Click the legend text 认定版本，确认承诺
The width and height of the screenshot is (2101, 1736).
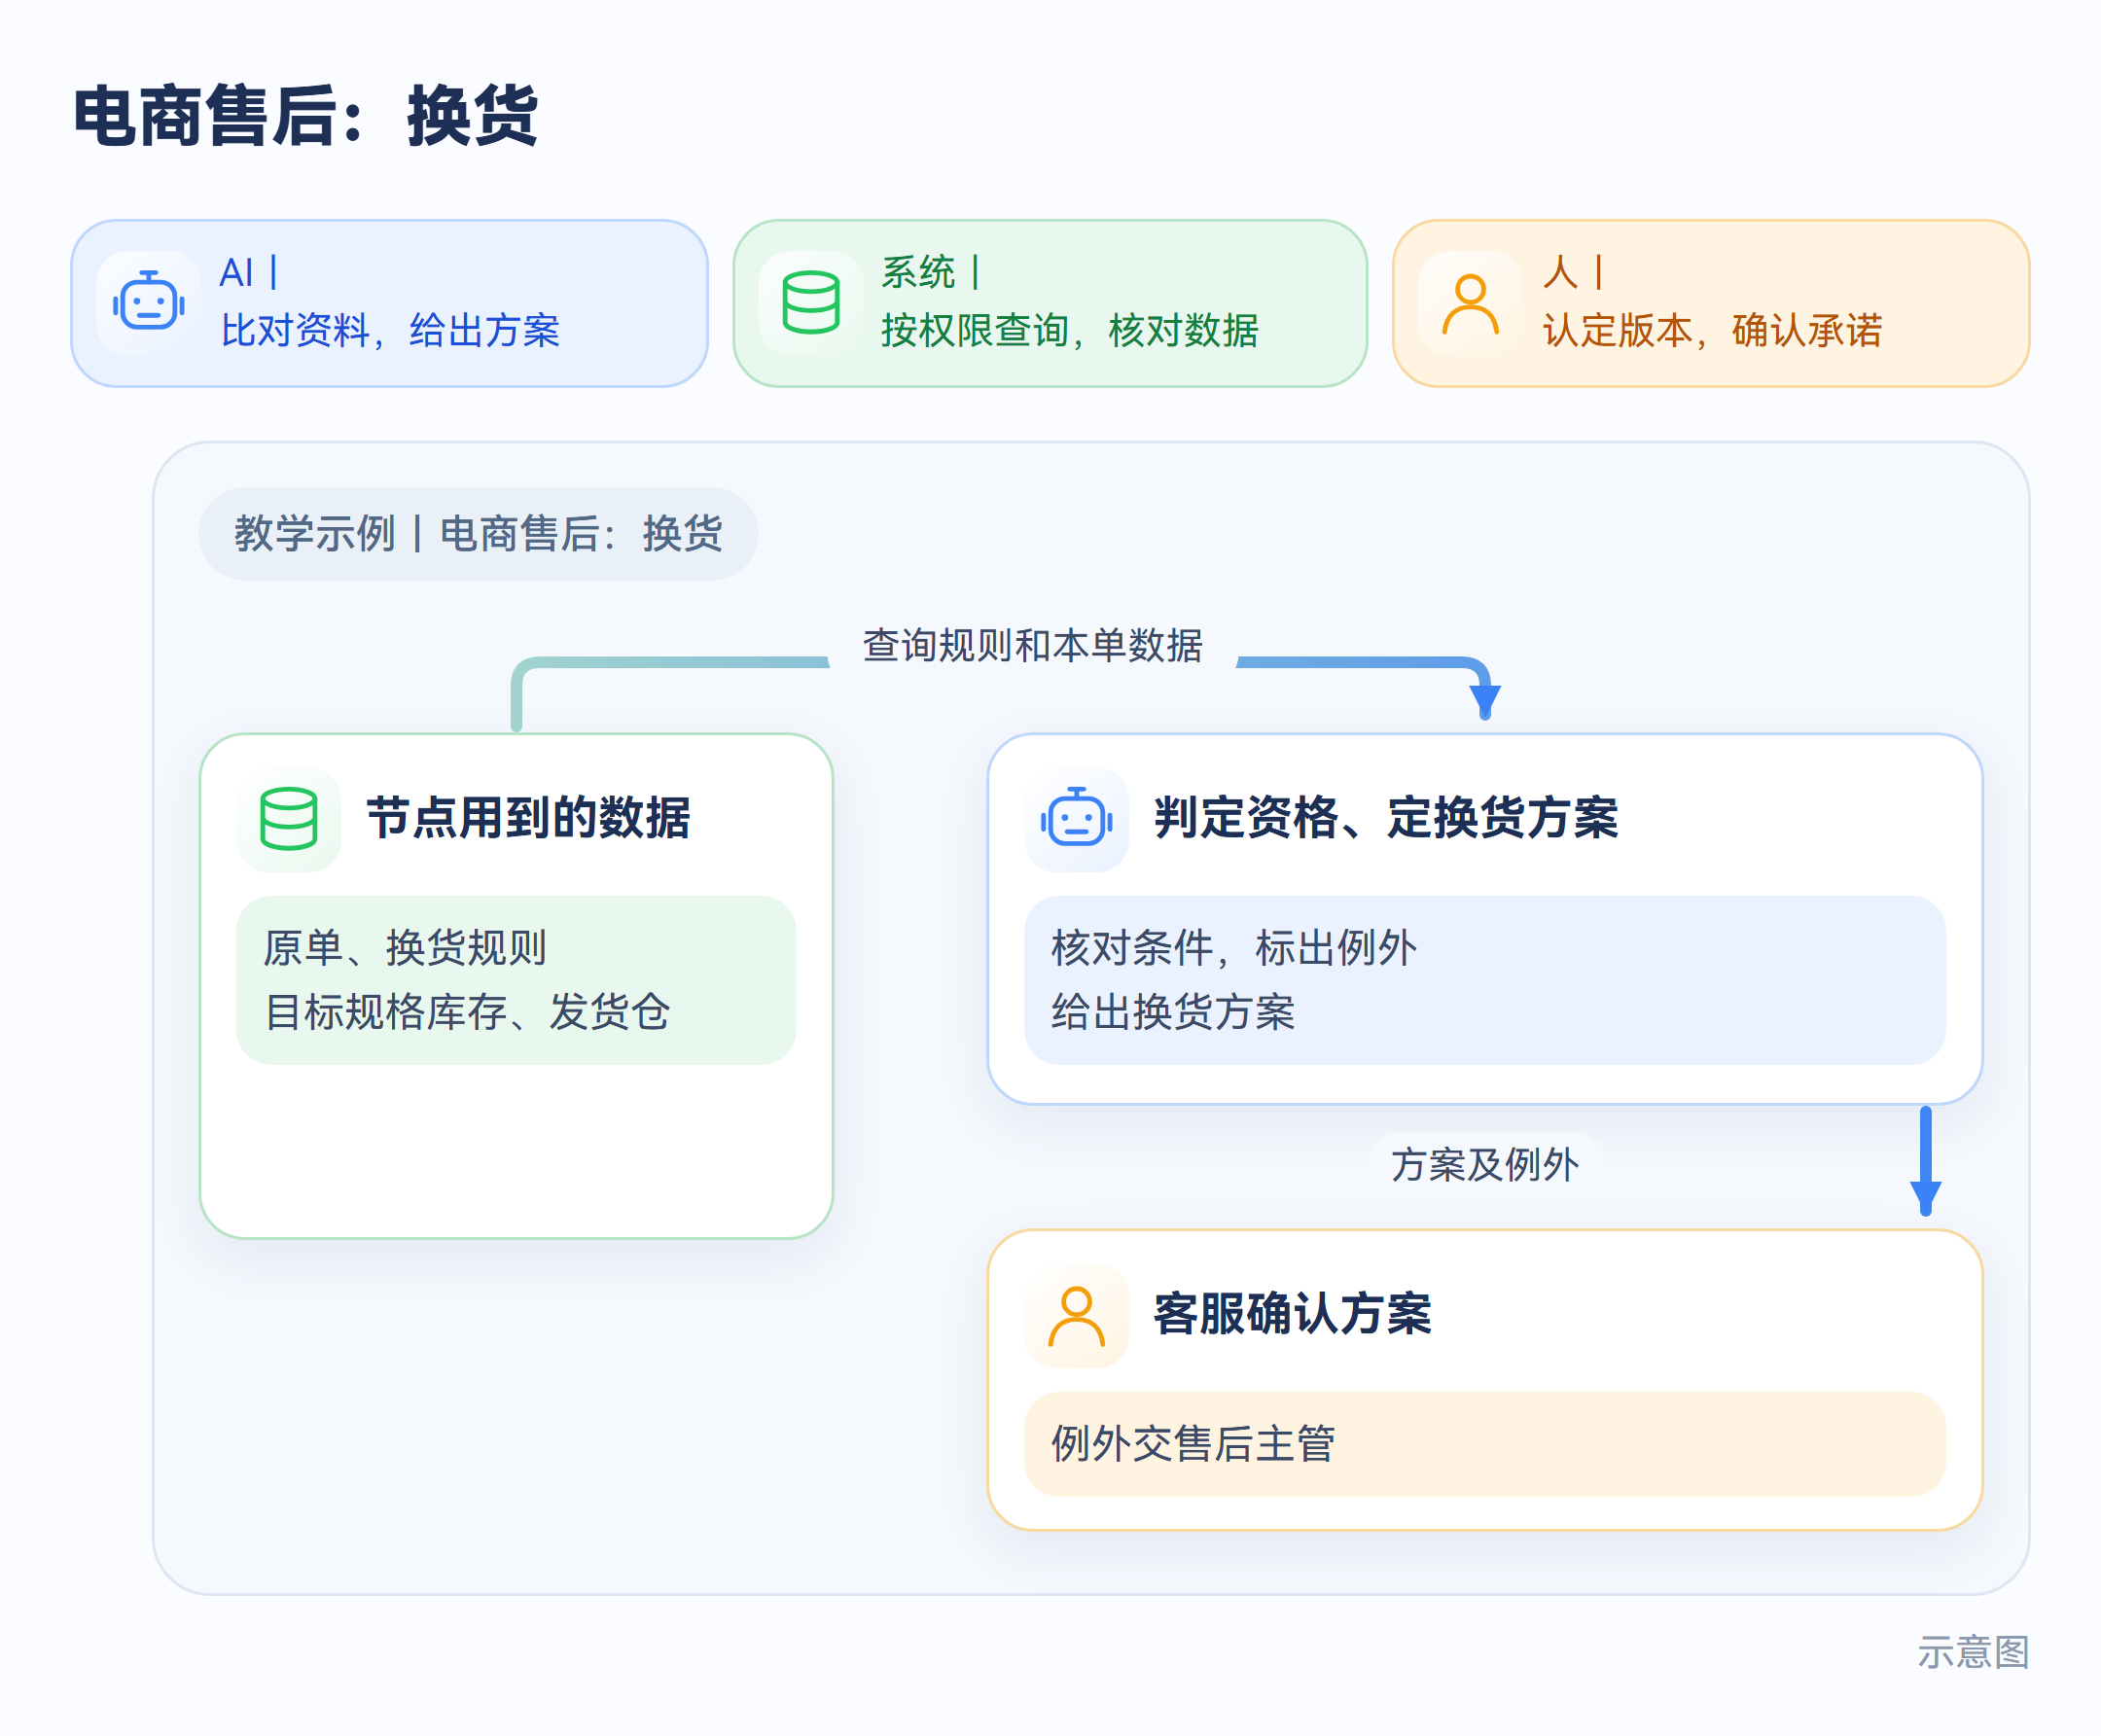1712,331
